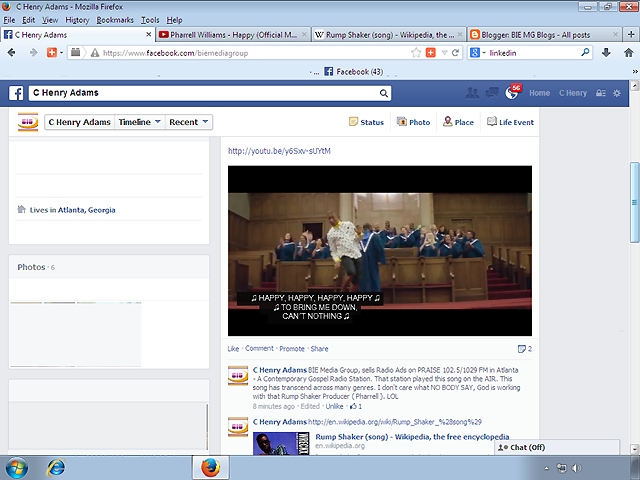The width and height of the screenshot is (640, 480).
Task: Open the Rump Shaker Wikipedia article title link
Action: tap(412, 437)
